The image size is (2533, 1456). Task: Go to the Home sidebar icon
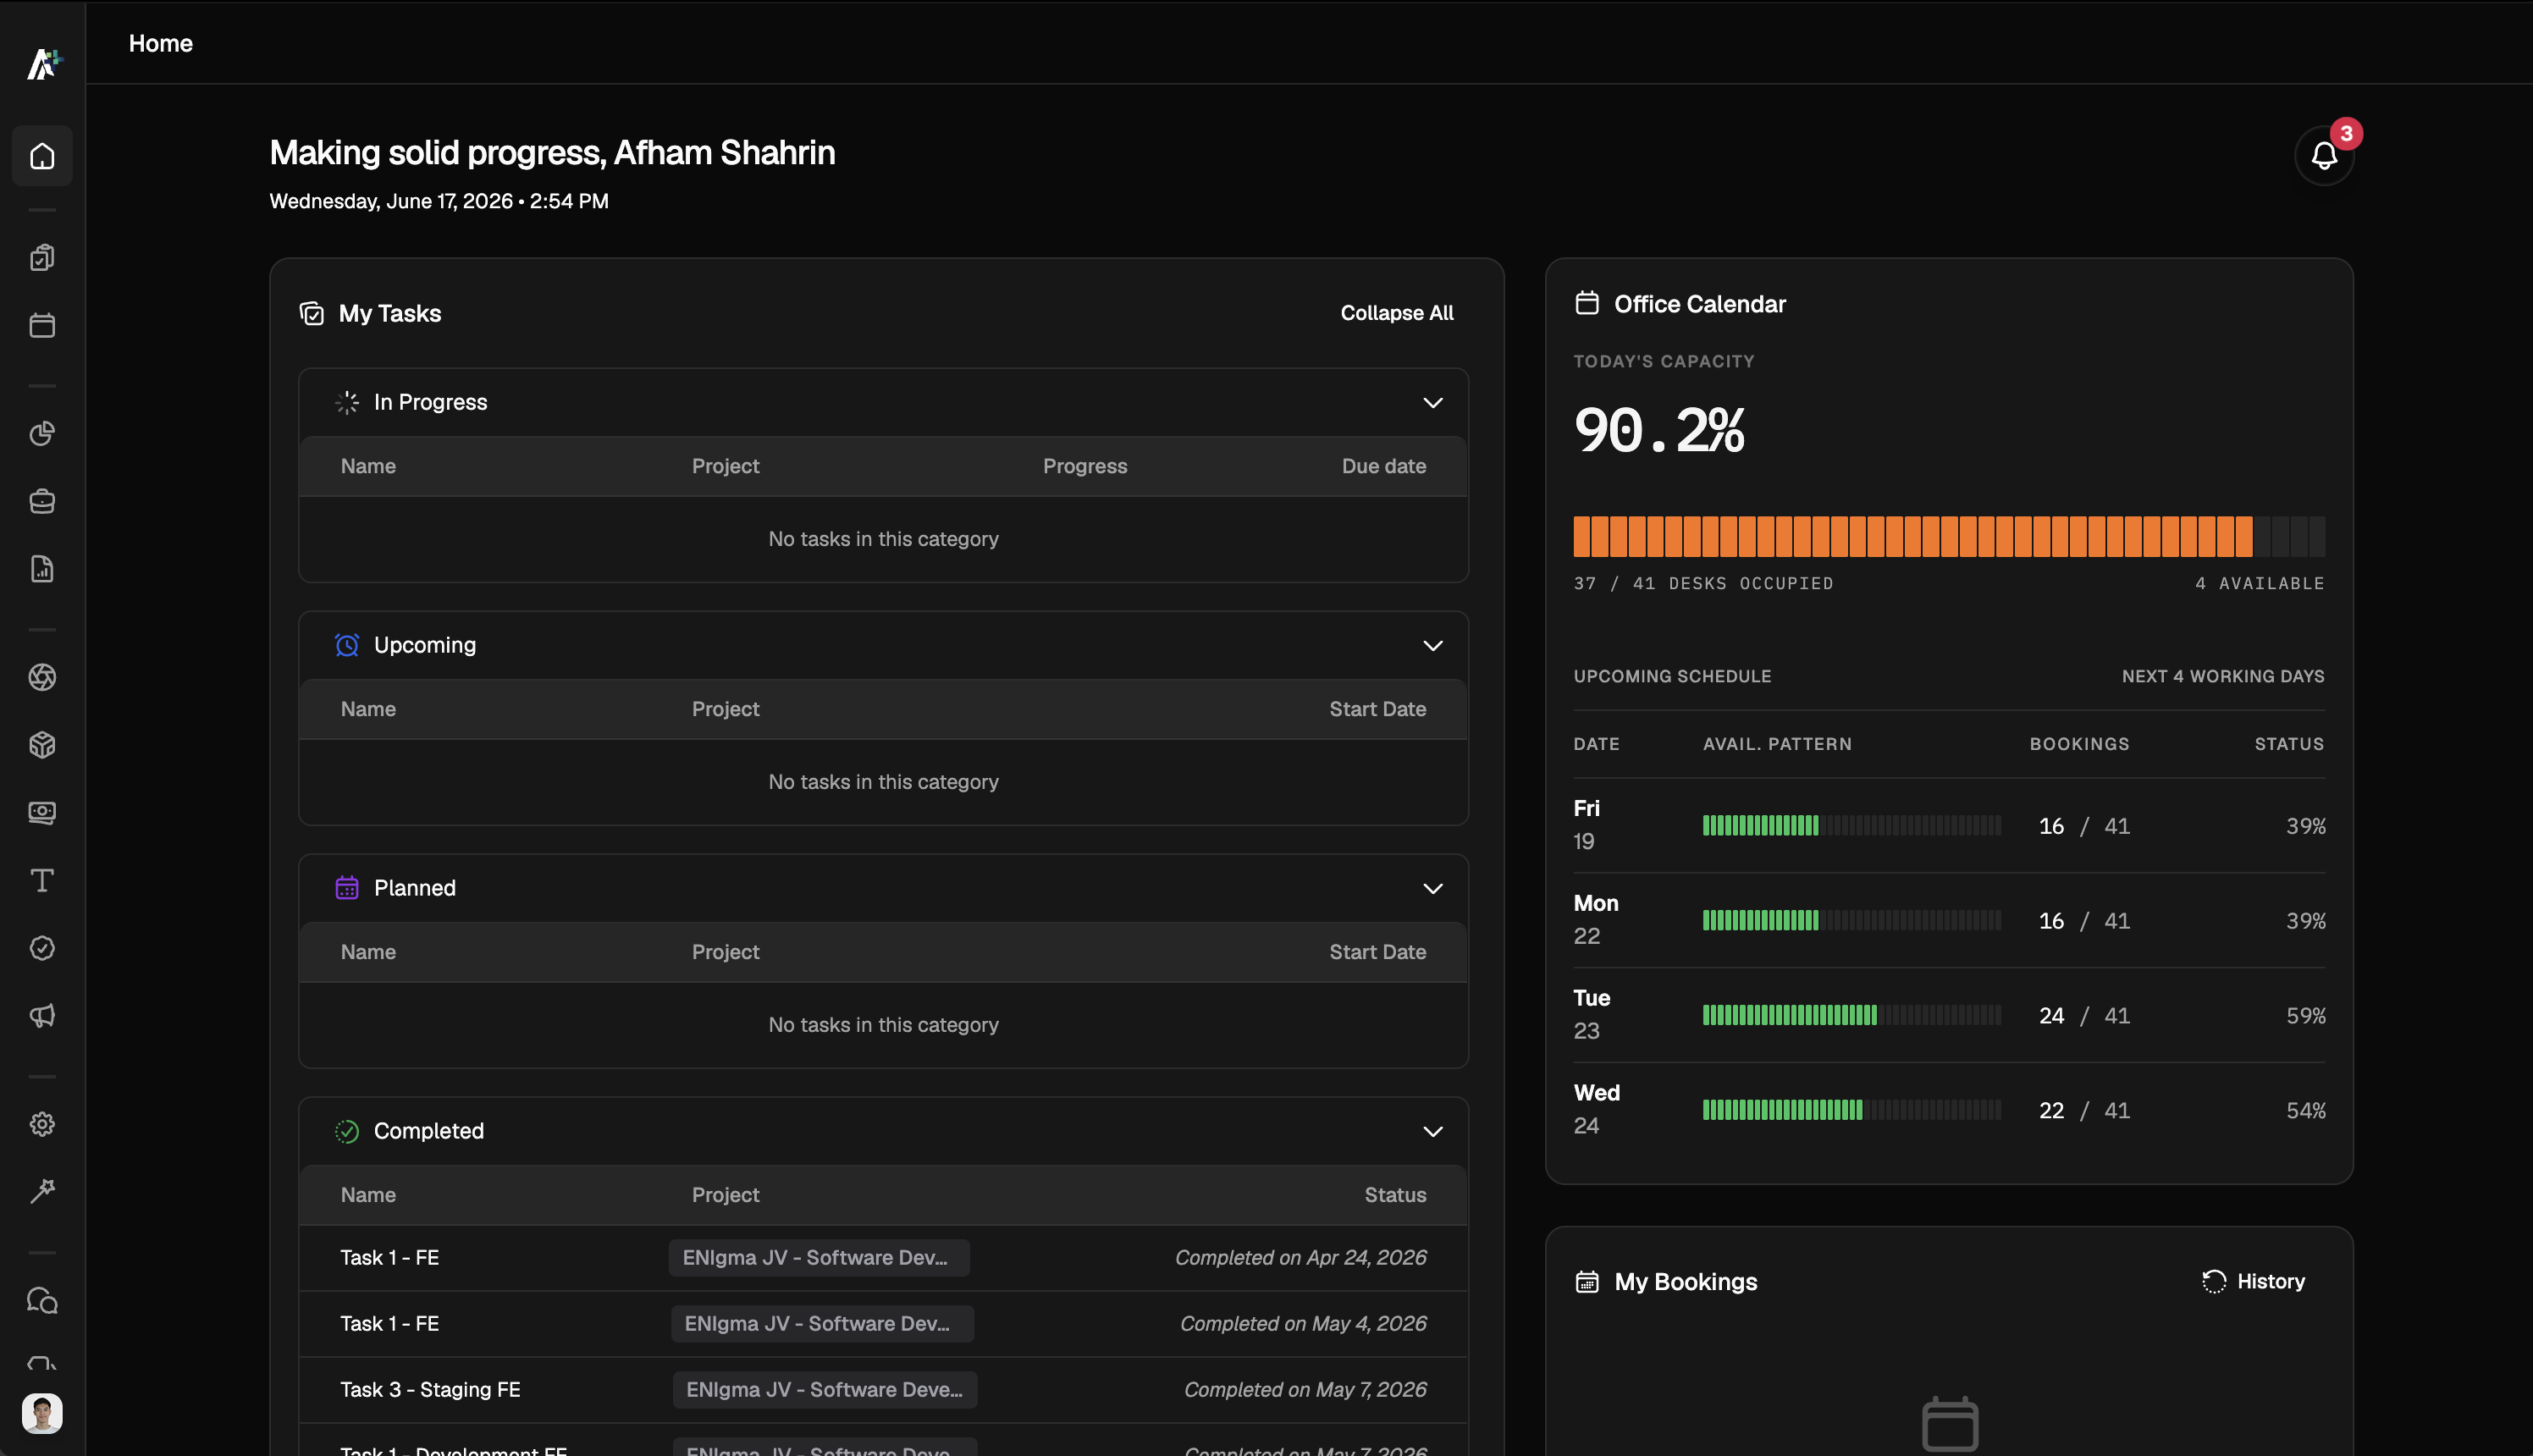(x=42, y=156)
